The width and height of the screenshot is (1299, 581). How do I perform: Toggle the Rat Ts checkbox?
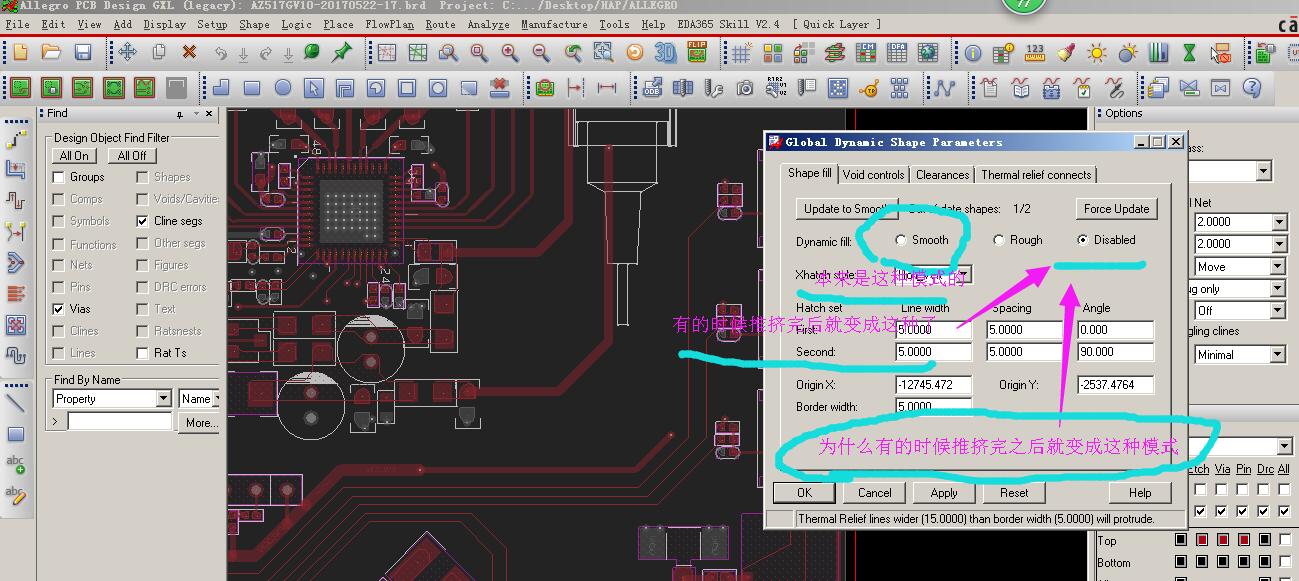143,353
